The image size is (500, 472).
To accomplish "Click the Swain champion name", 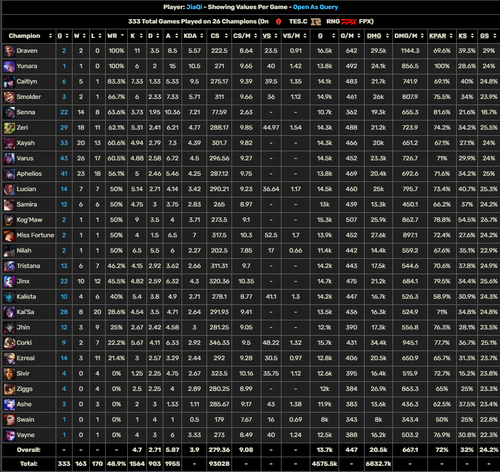I will [25, 420].
